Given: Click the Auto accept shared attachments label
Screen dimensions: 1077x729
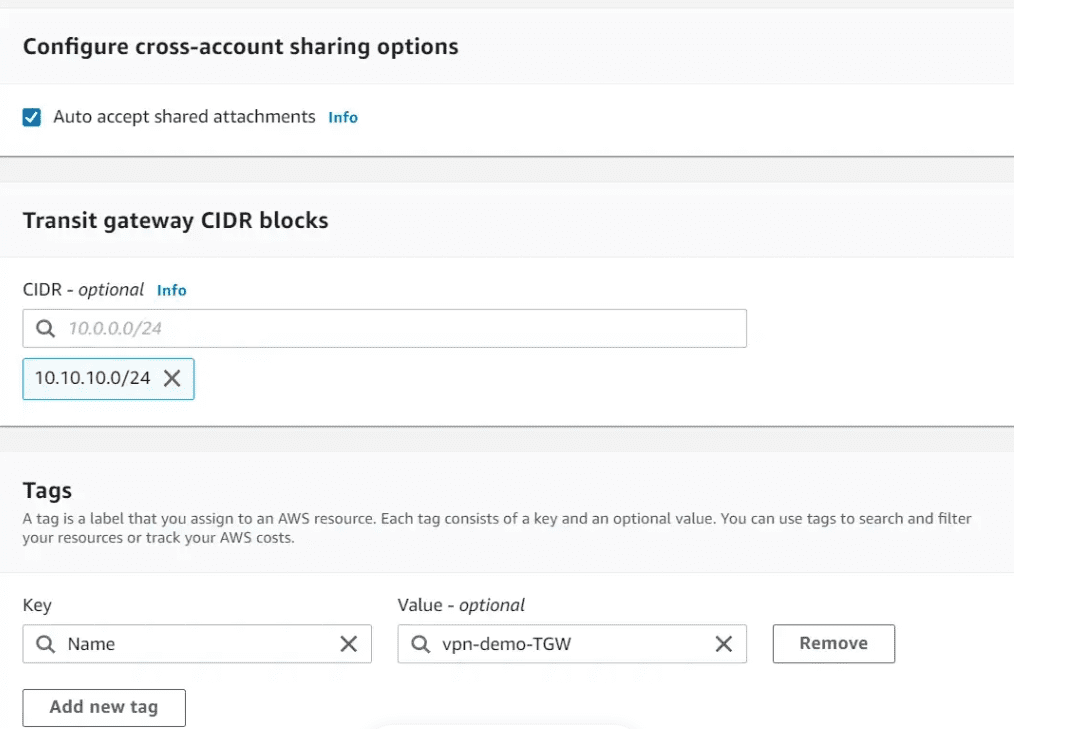Looking at the screenshot, I should tap(184, 117).
